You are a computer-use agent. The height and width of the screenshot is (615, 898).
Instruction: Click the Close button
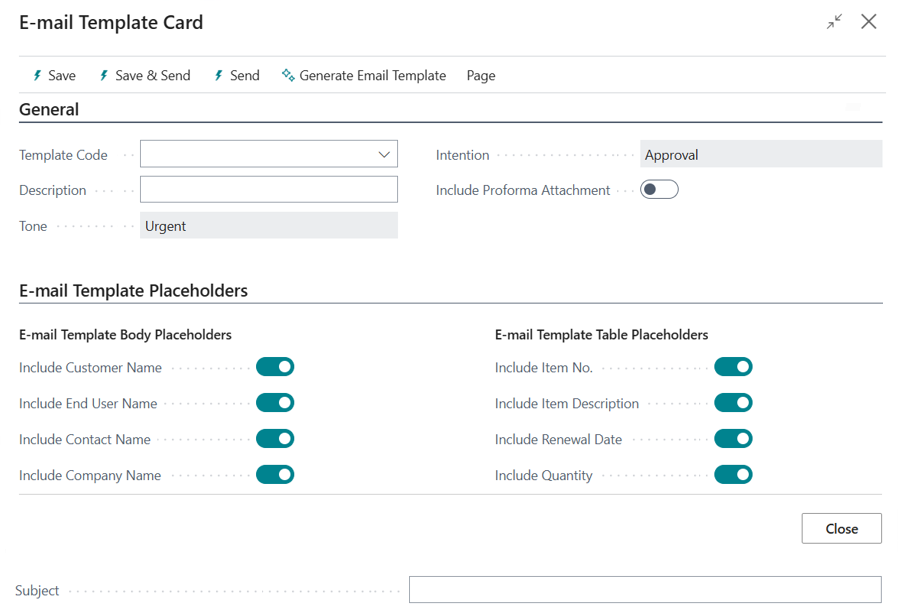(841, 528)
